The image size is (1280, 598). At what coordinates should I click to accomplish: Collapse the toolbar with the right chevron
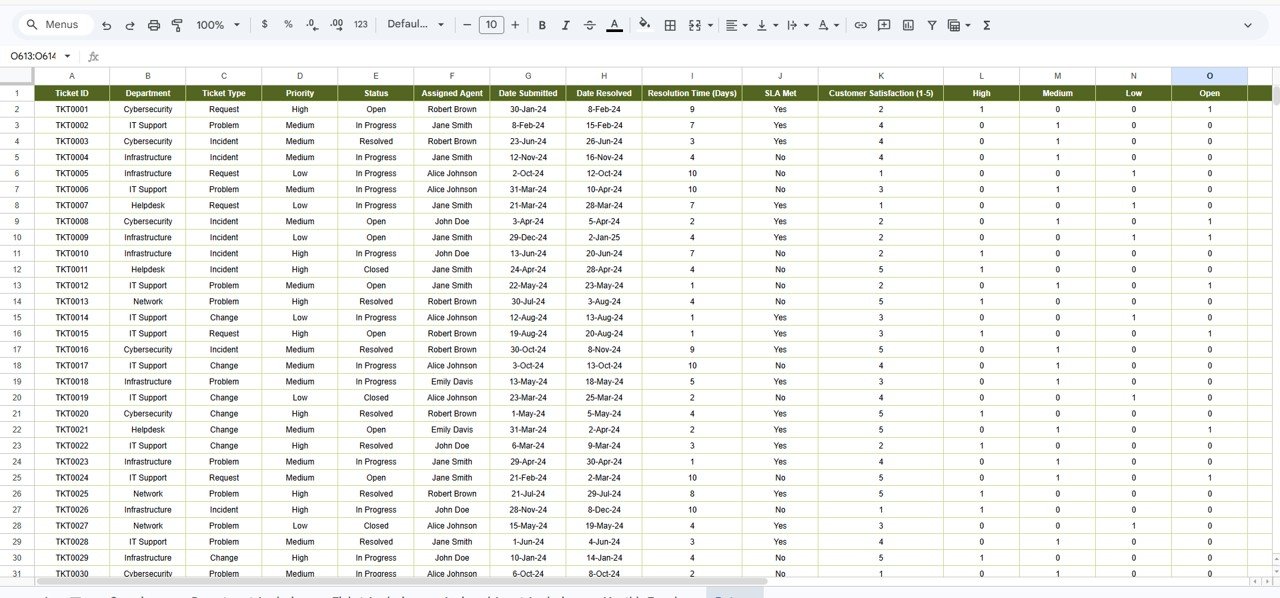click(1249, 24)
